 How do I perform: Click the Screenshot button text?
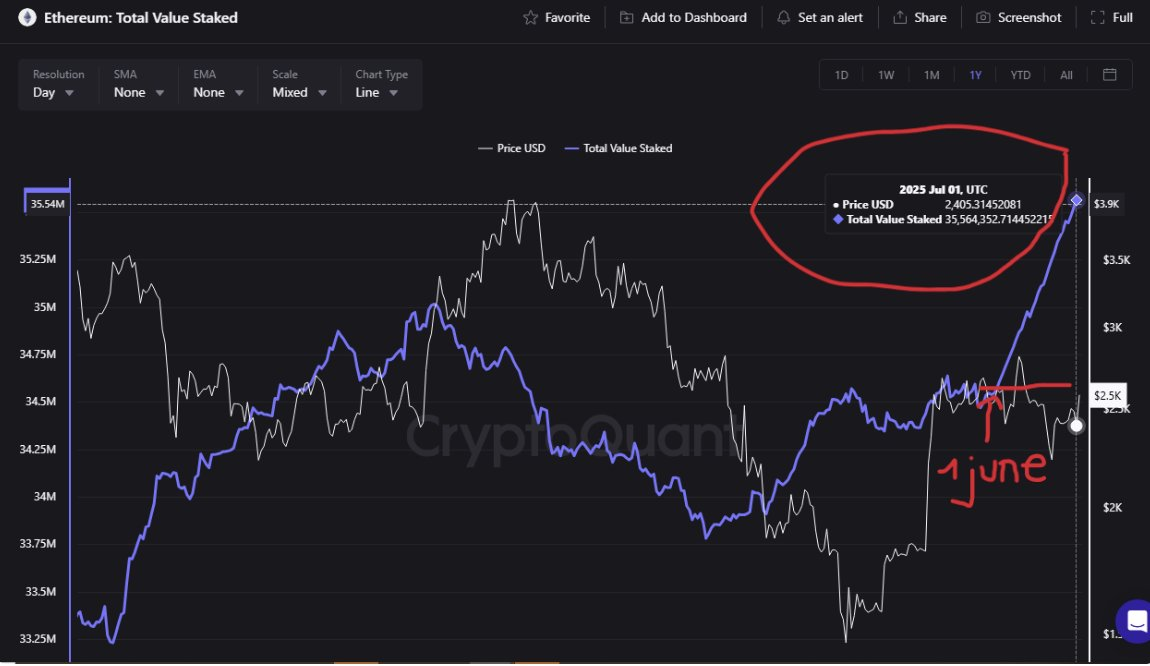[1029, 18]
